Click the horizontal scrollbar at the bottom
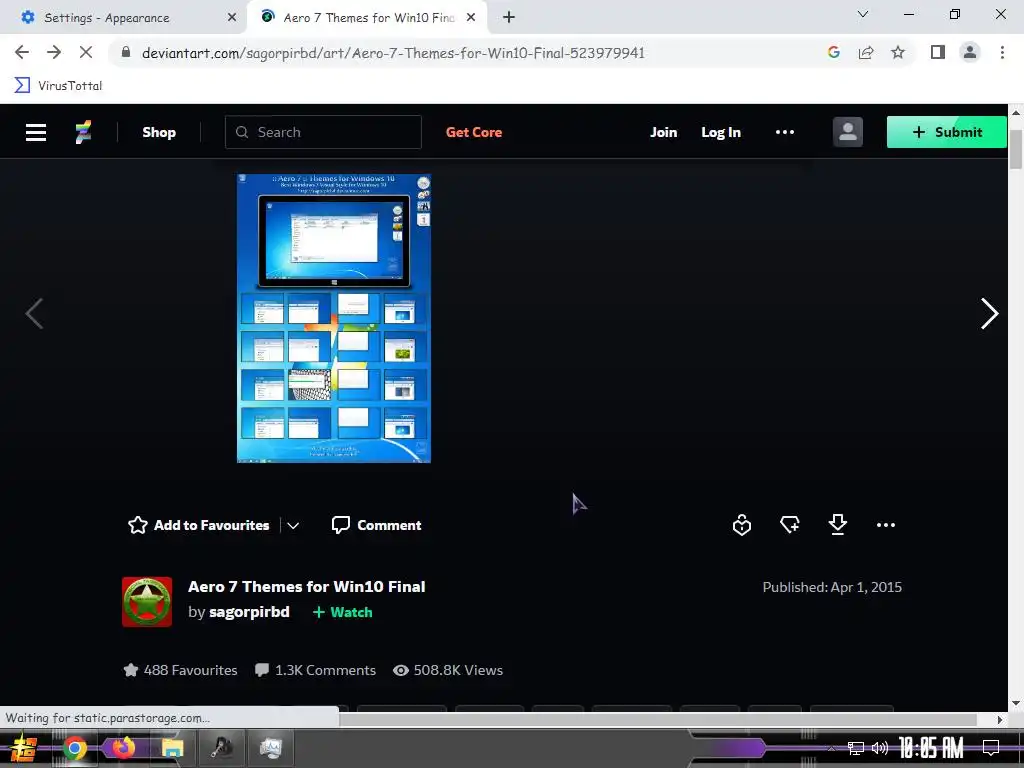The width and height of the screenshot is (1024, 768). 658,719
